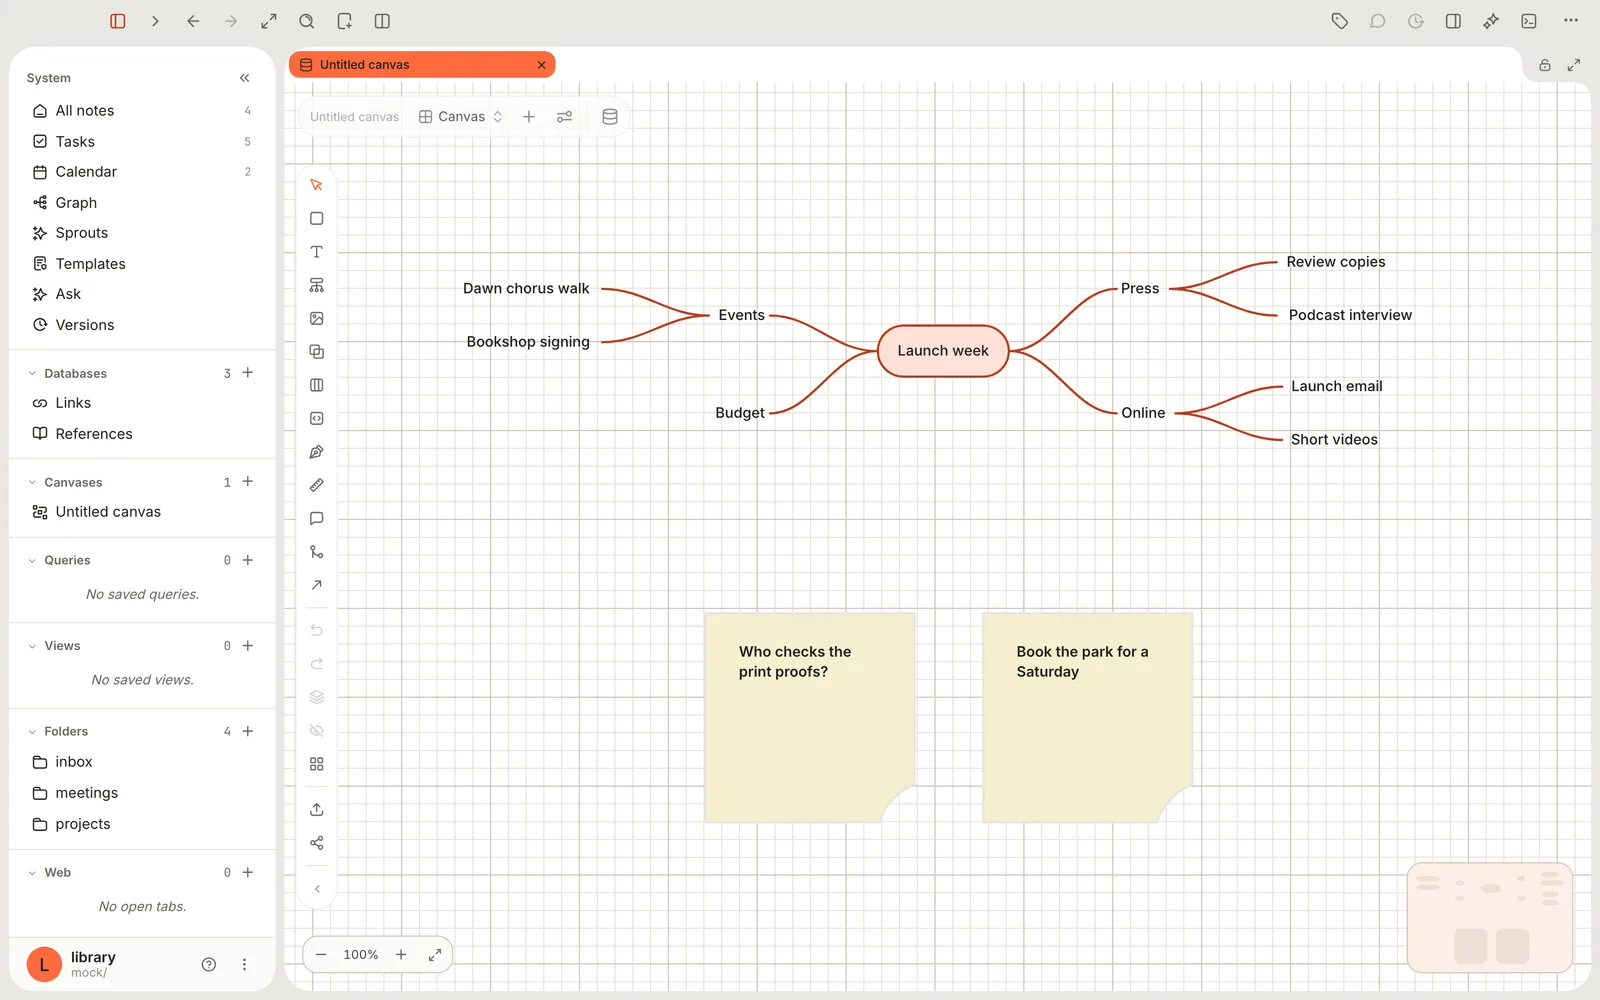The height and width of the screenshot is (1000, 1600).
Task: Pick the ruler measure tool
Action: click(x=317, y=485)
